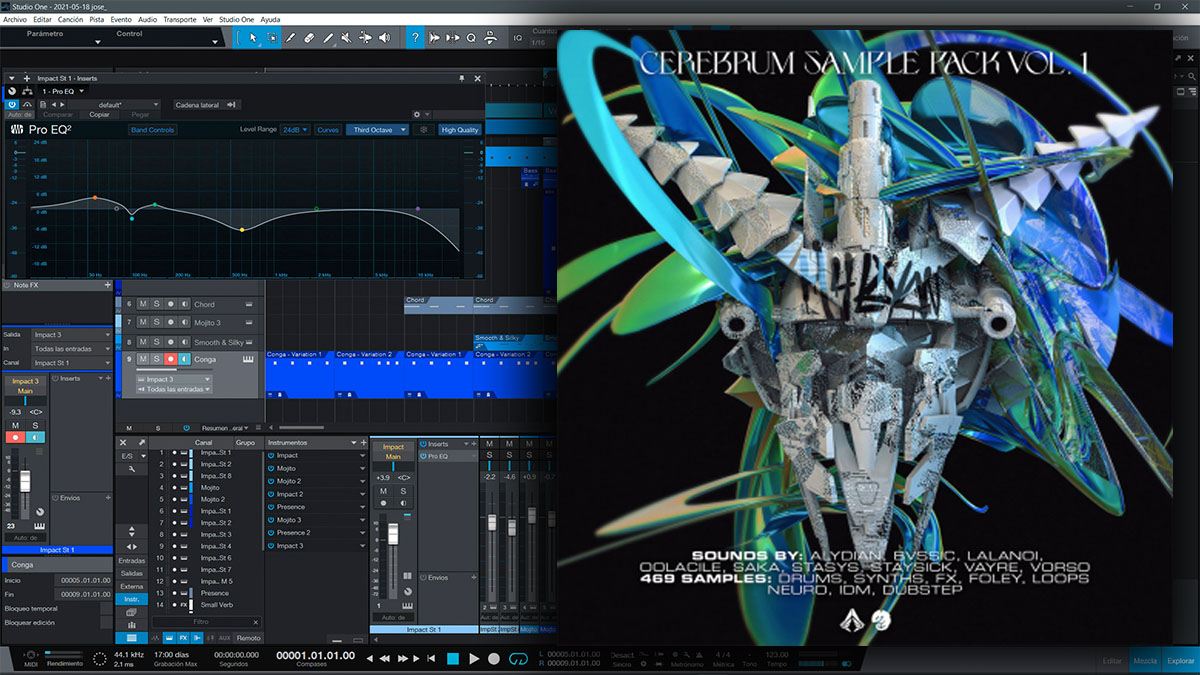
Task: Click Cadena lateral sidechain button
Action: [206, 104]
